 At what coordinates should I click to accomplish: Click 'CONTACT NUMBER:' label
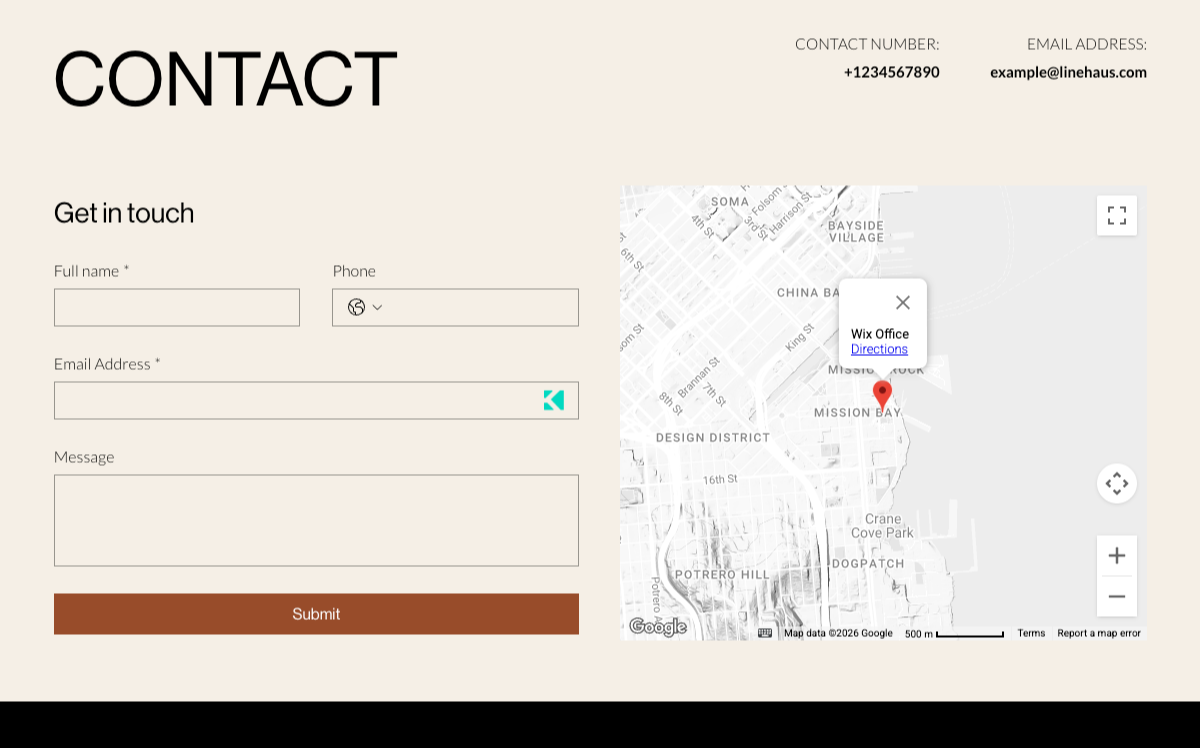(x=867, y=44)
